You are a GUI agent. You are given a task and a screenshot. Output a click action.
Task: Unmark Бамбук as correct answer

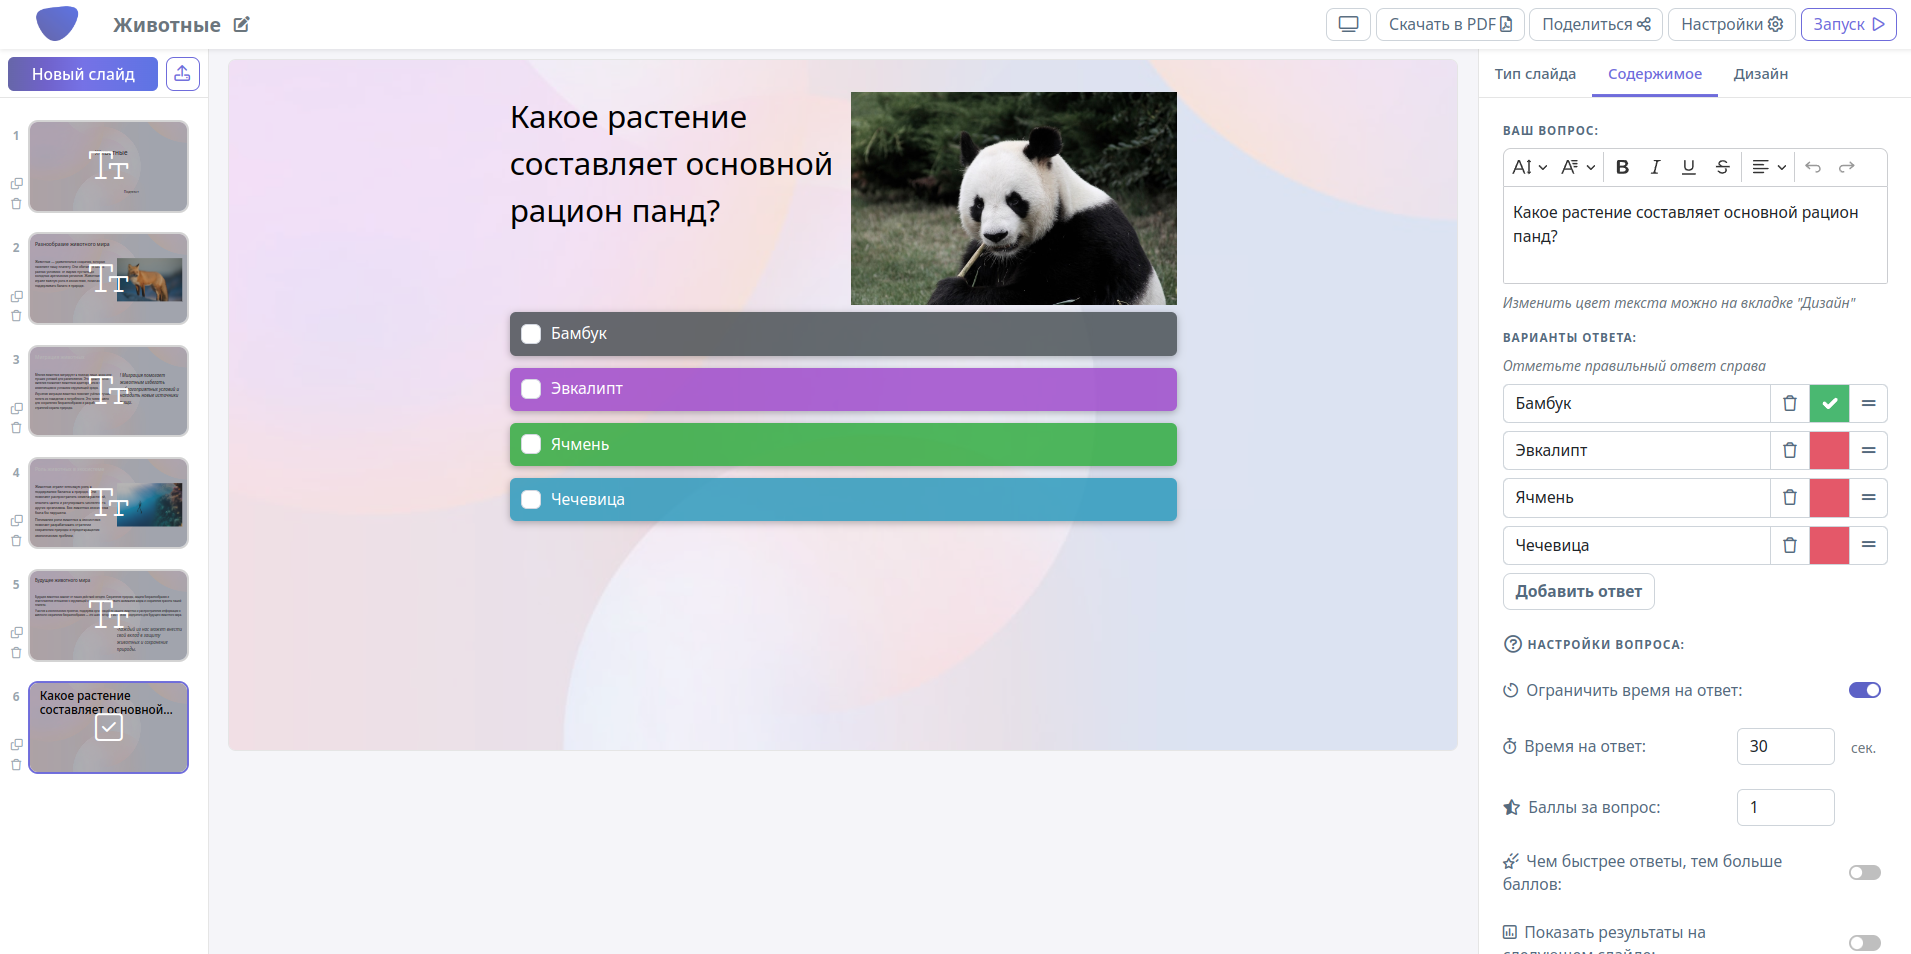click(1829, 403)
